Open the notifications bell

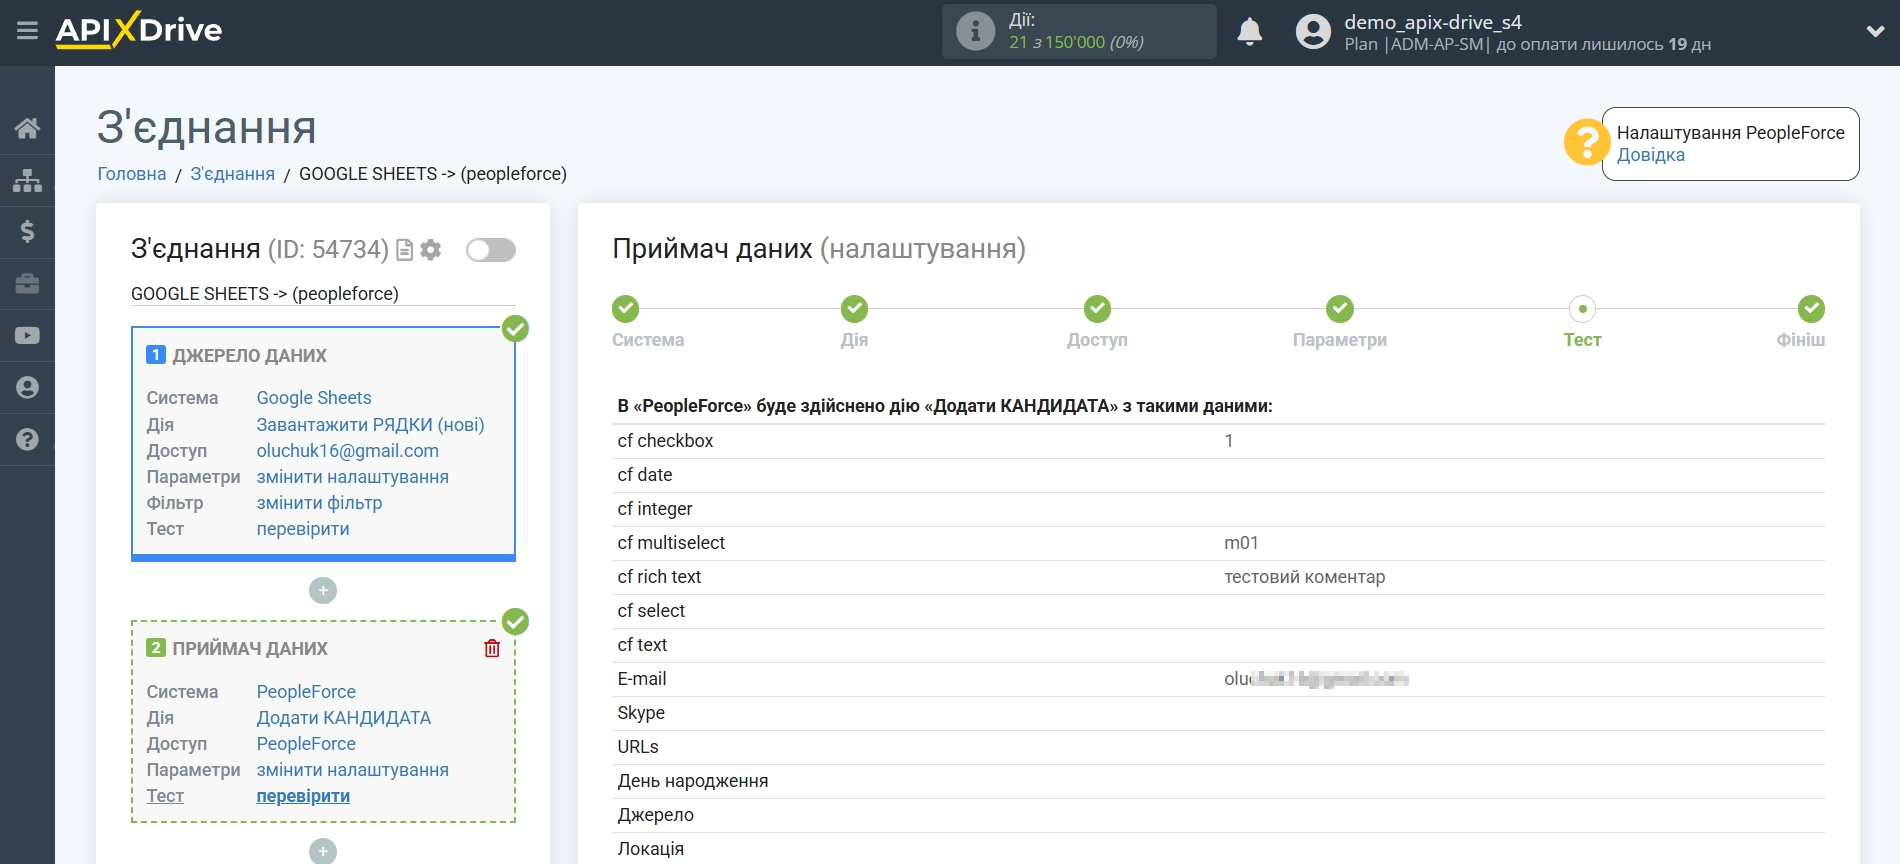(1249, 32)
